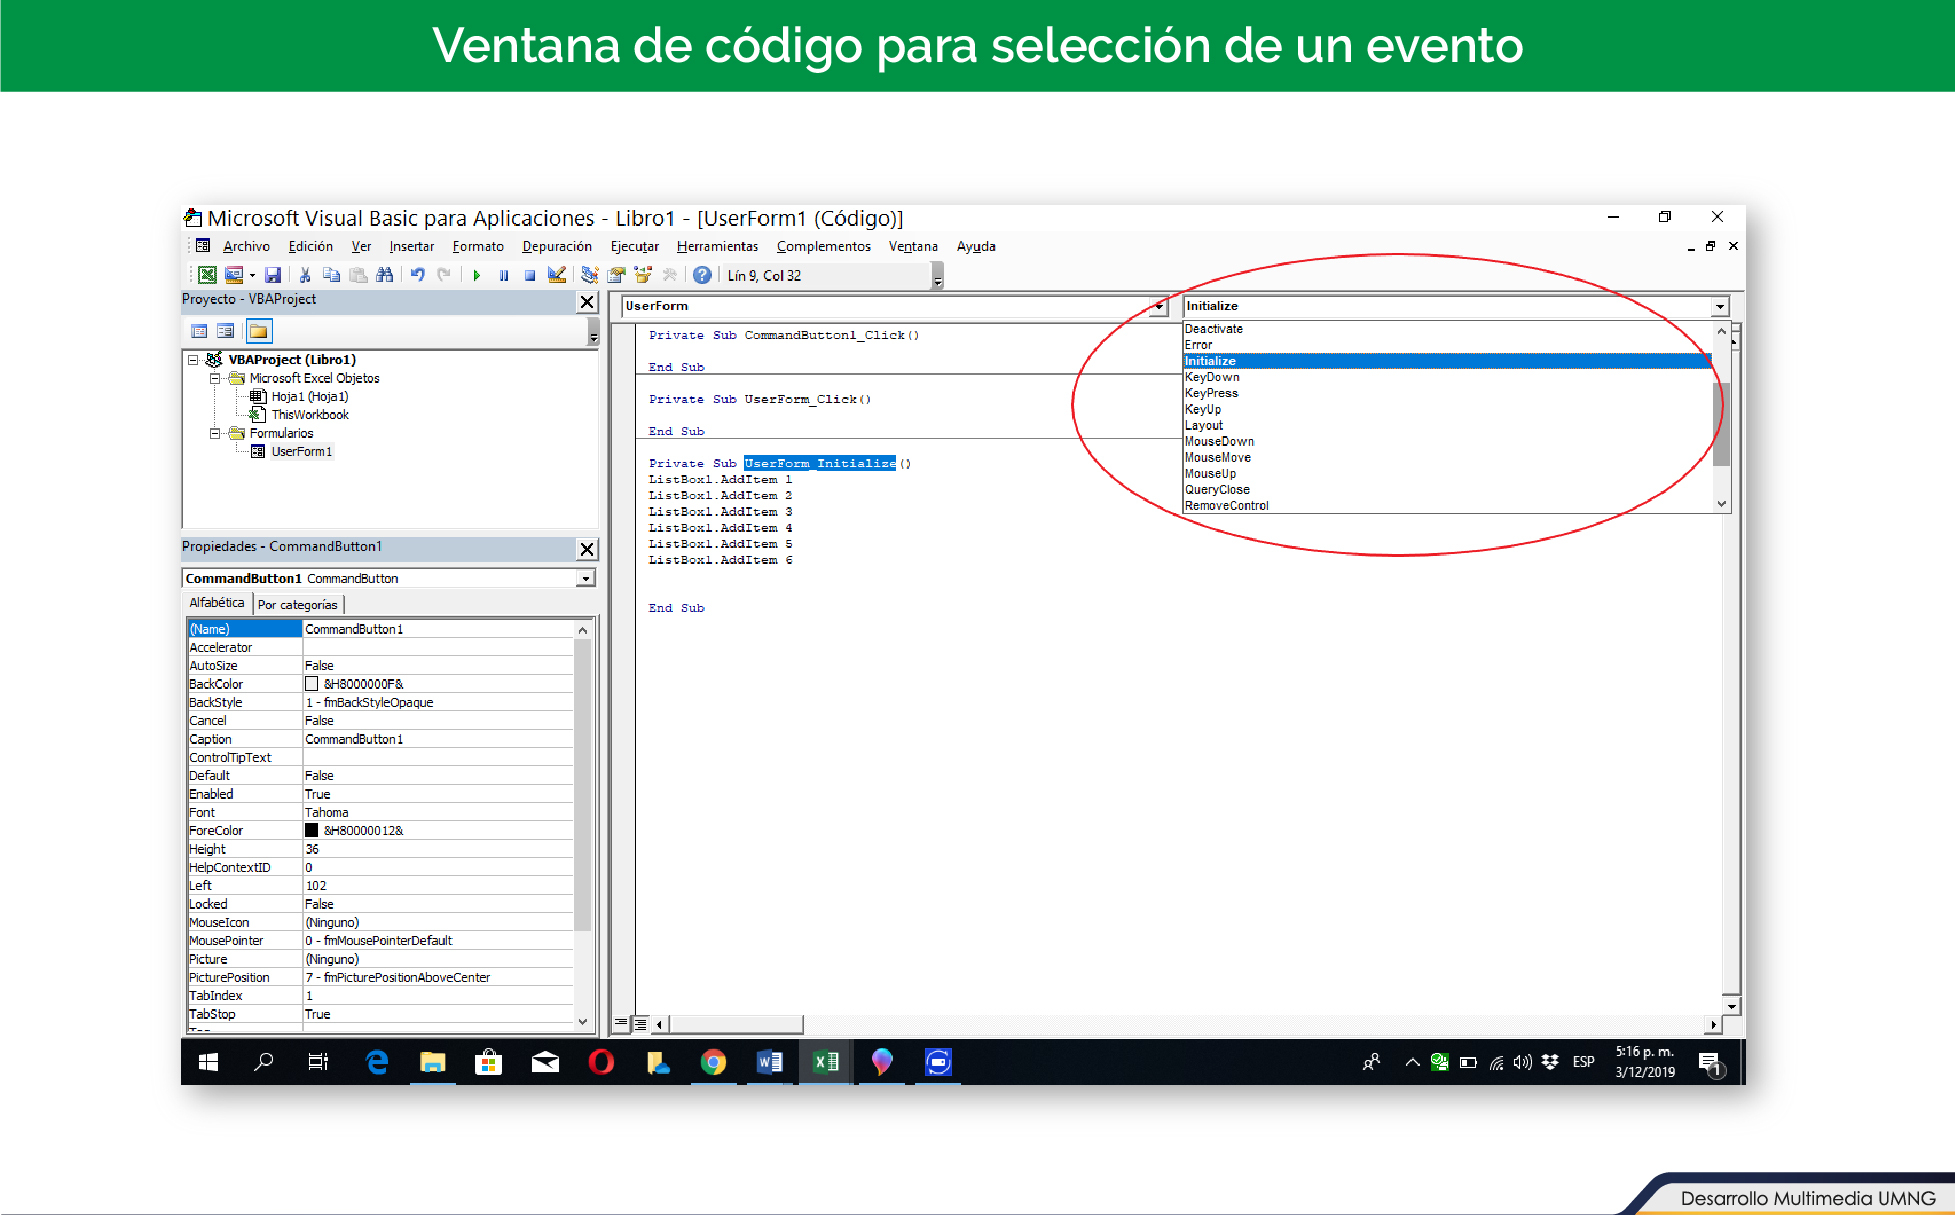
Task: Run the macro with the green play icon
Action: point(477,275)
